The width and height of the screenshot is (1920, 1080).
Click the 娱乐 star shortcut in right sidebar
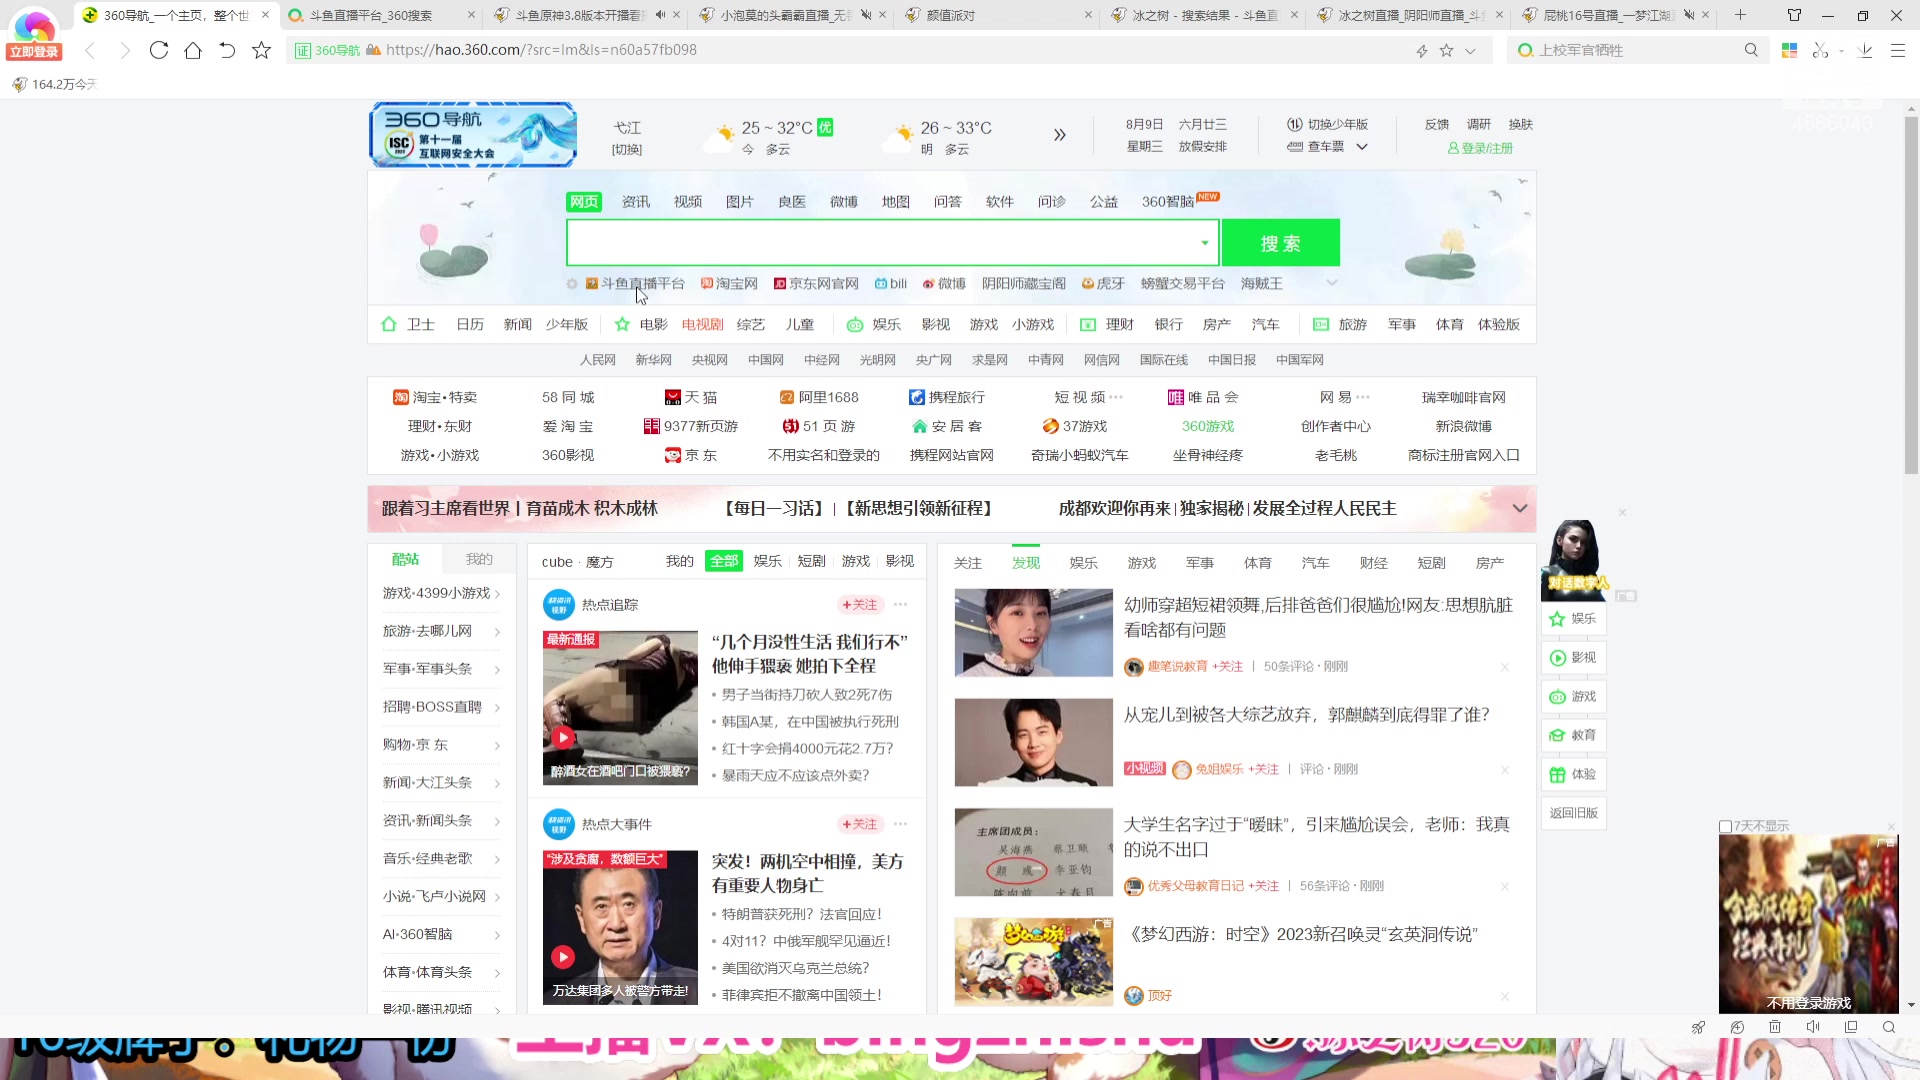click(1573, 619)
